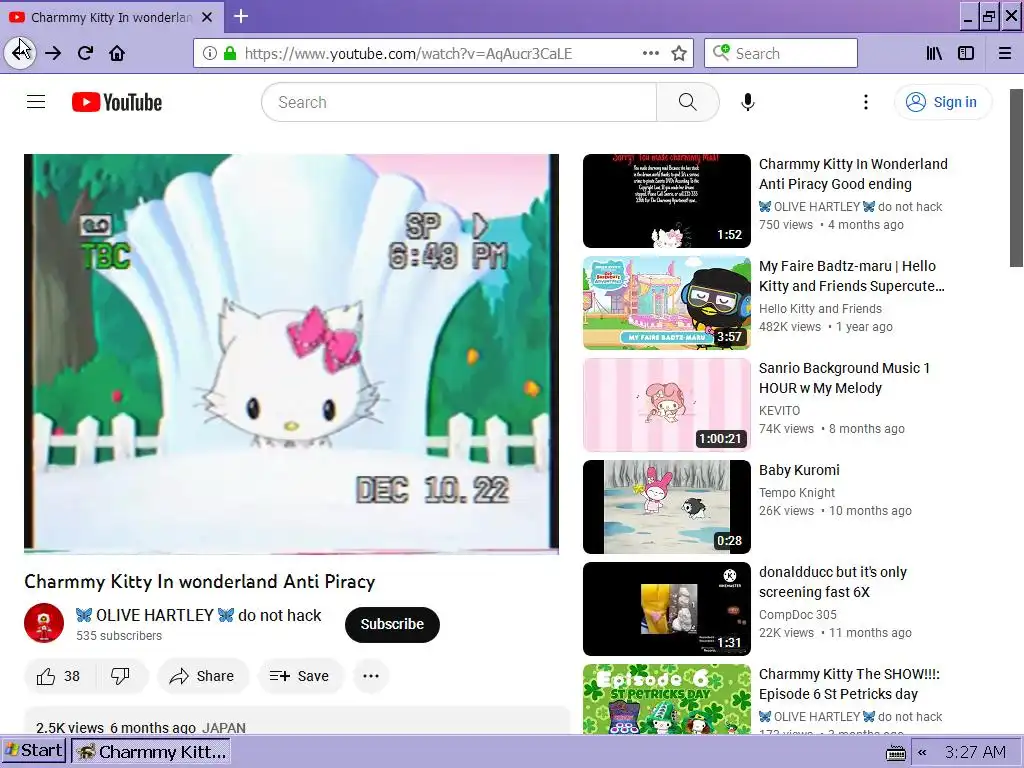This screenshot has width=1024, height=768.
Task: Open OLIVE HARTLEY channel avatar
Action: [44, 623]
